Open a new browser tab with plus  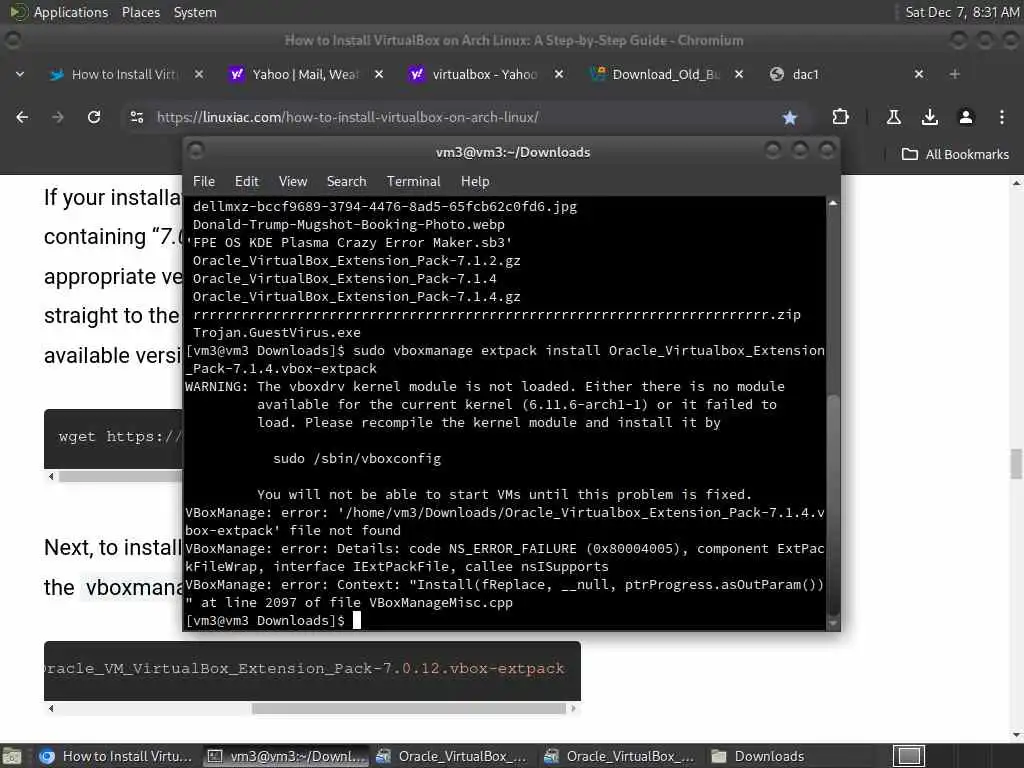954,74
